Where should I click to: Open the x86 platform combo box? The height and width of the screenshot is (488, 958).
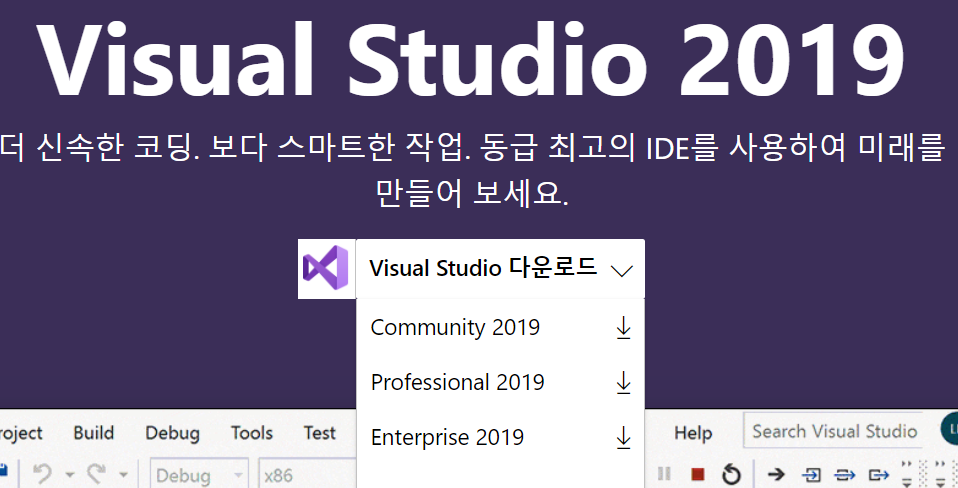click(307, 474)
